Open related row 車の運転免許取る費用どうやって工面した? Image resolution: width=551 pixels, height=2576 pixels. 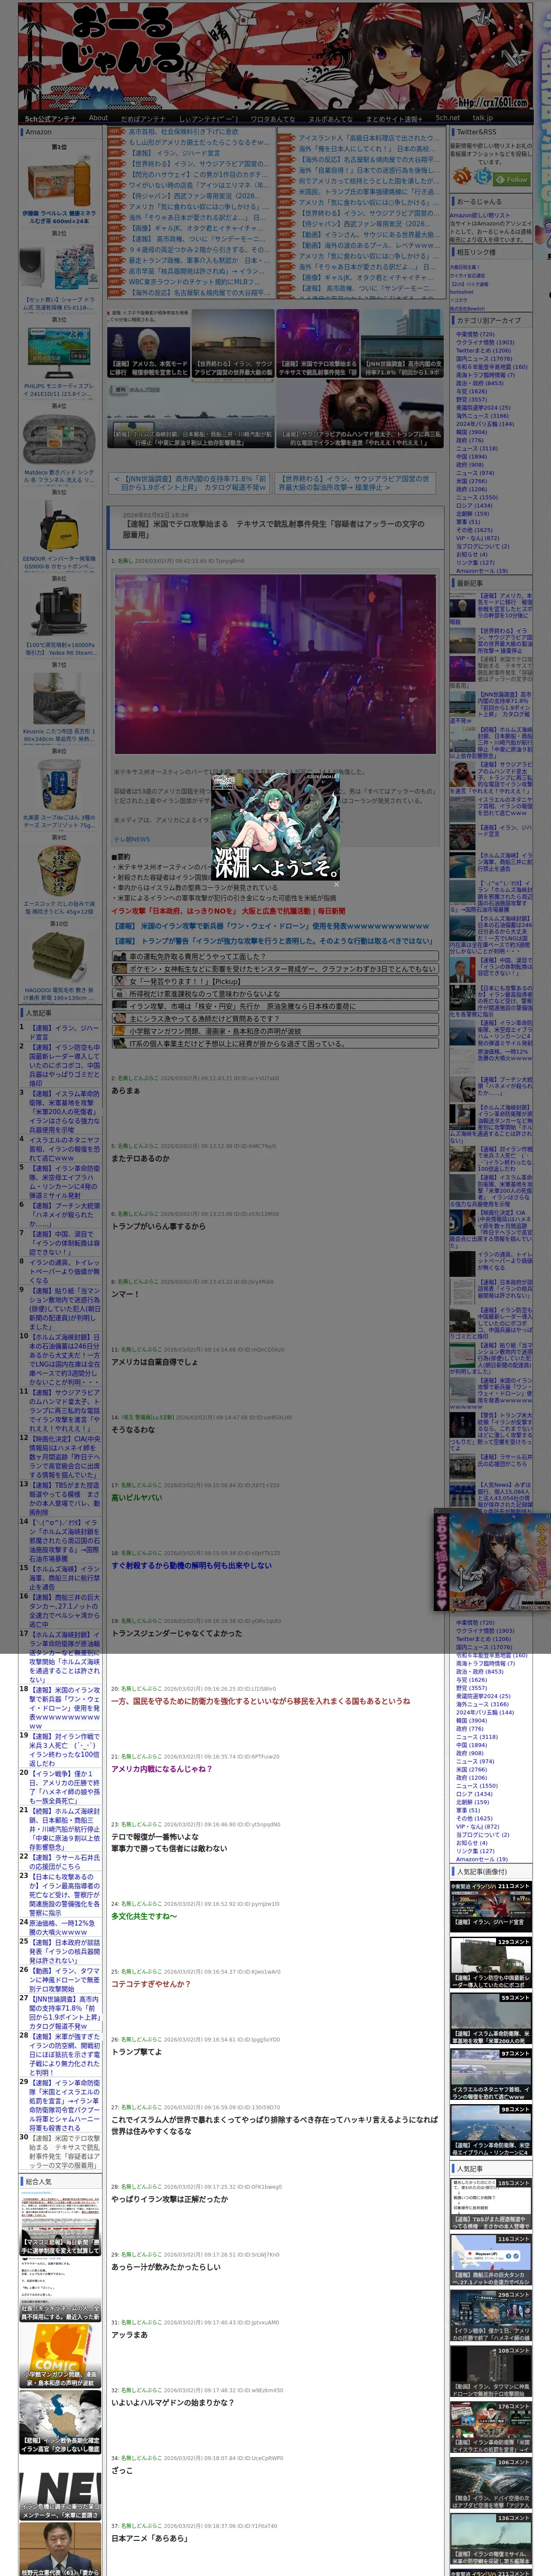pos(275,956)
